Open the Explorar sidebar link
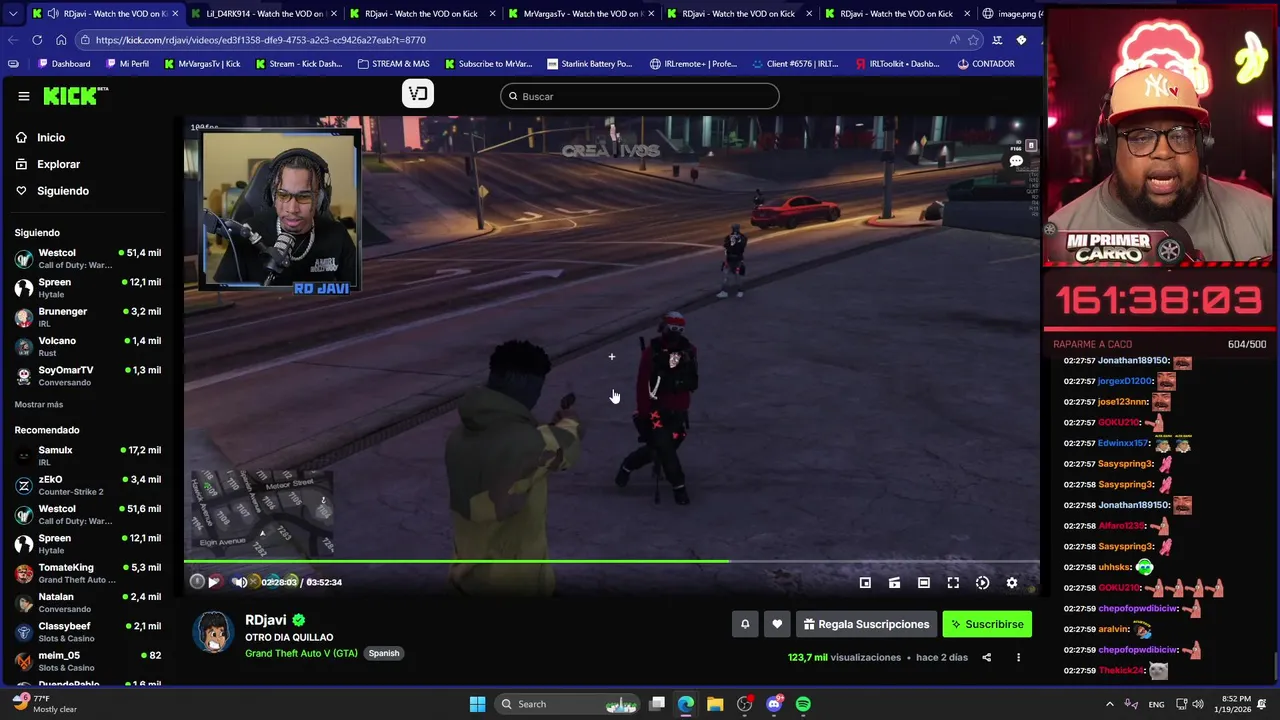The height and width of the screenshot is (720, 1280). 47,164
